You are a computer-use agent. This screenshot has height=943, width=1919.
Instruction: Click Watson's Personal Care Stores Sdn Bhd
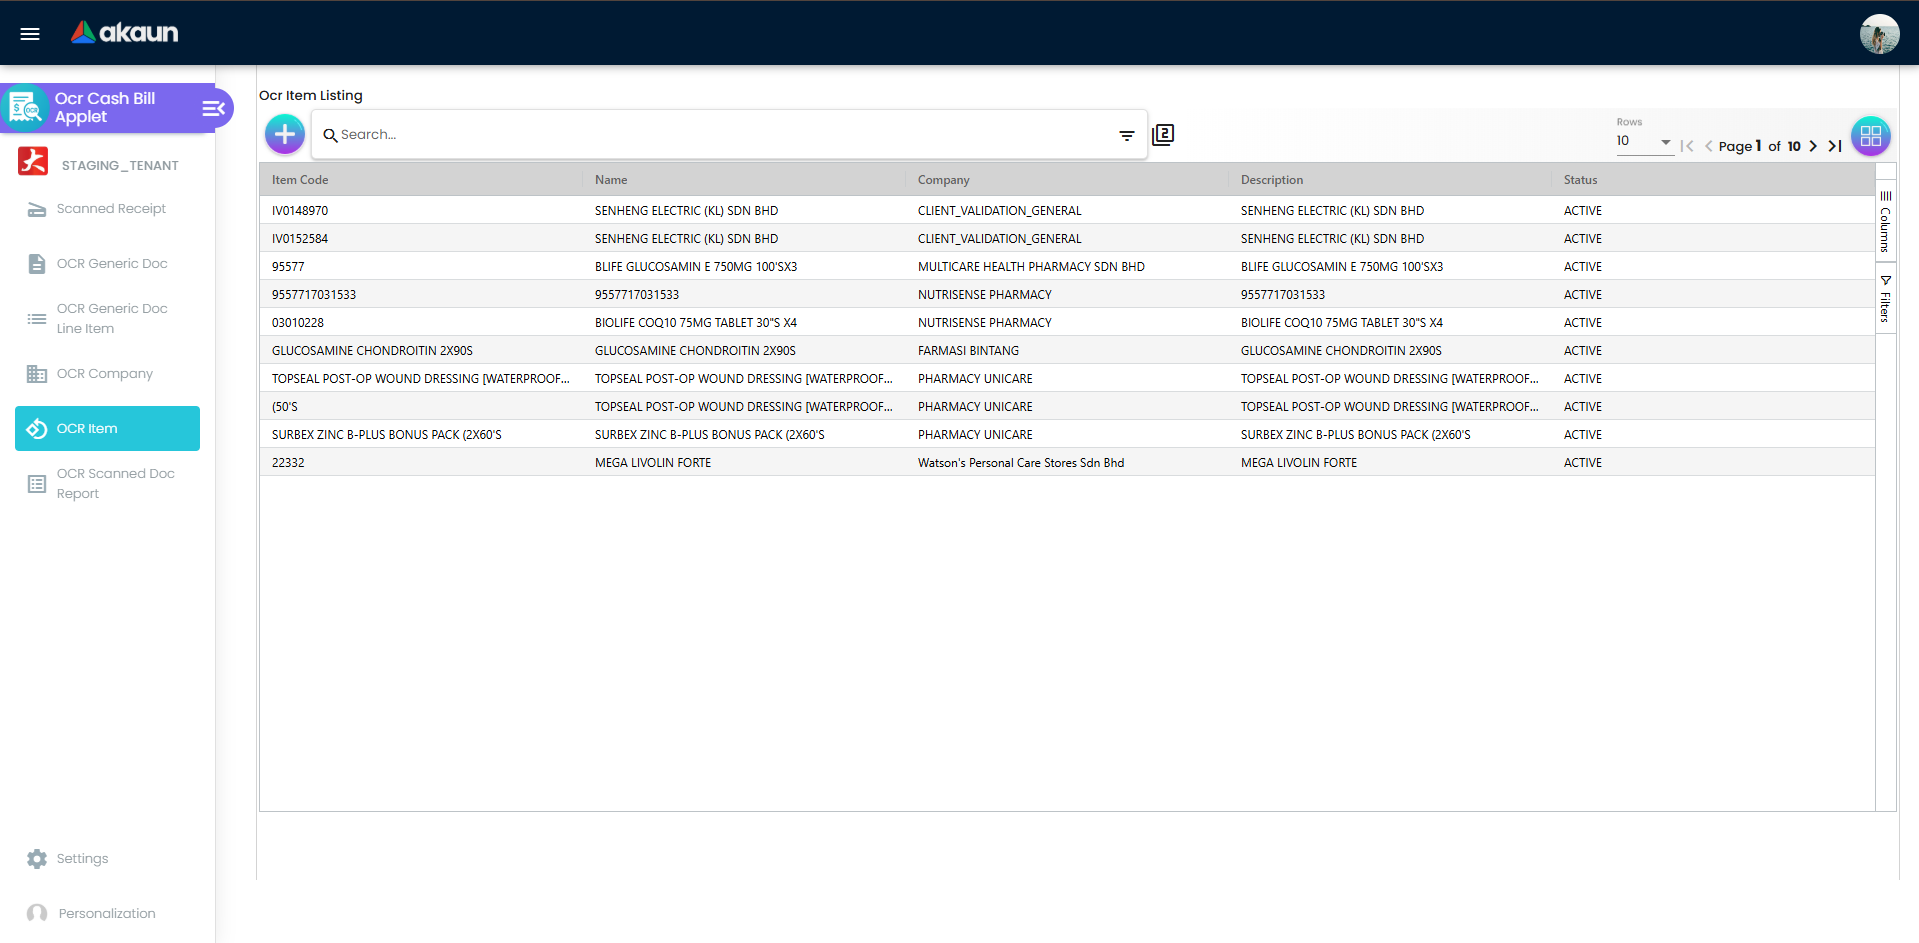tap(1067, 463)
